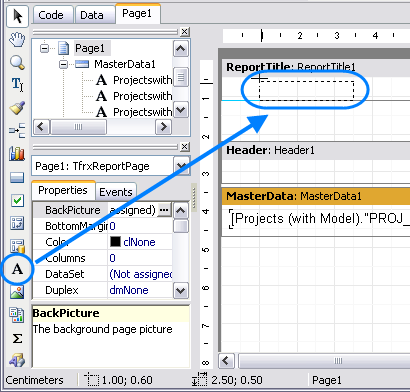Click the report tree vertical scrollbar thumb
This screenshot has height=392, width=410.
pyautogui.click(x=181, y=77)
